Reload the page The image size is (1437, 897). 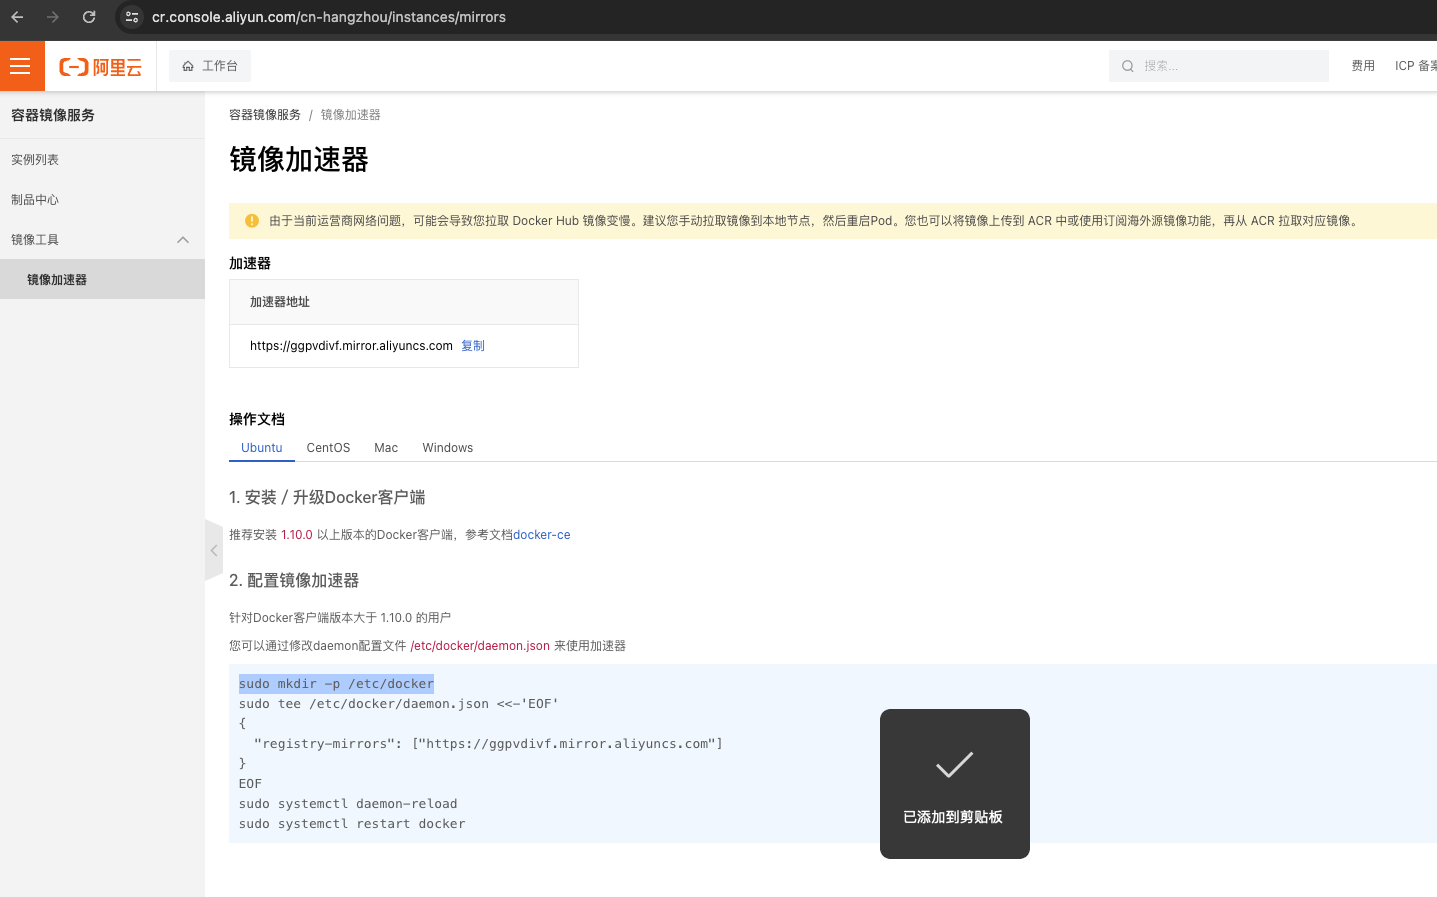click(x=89, y=17)
